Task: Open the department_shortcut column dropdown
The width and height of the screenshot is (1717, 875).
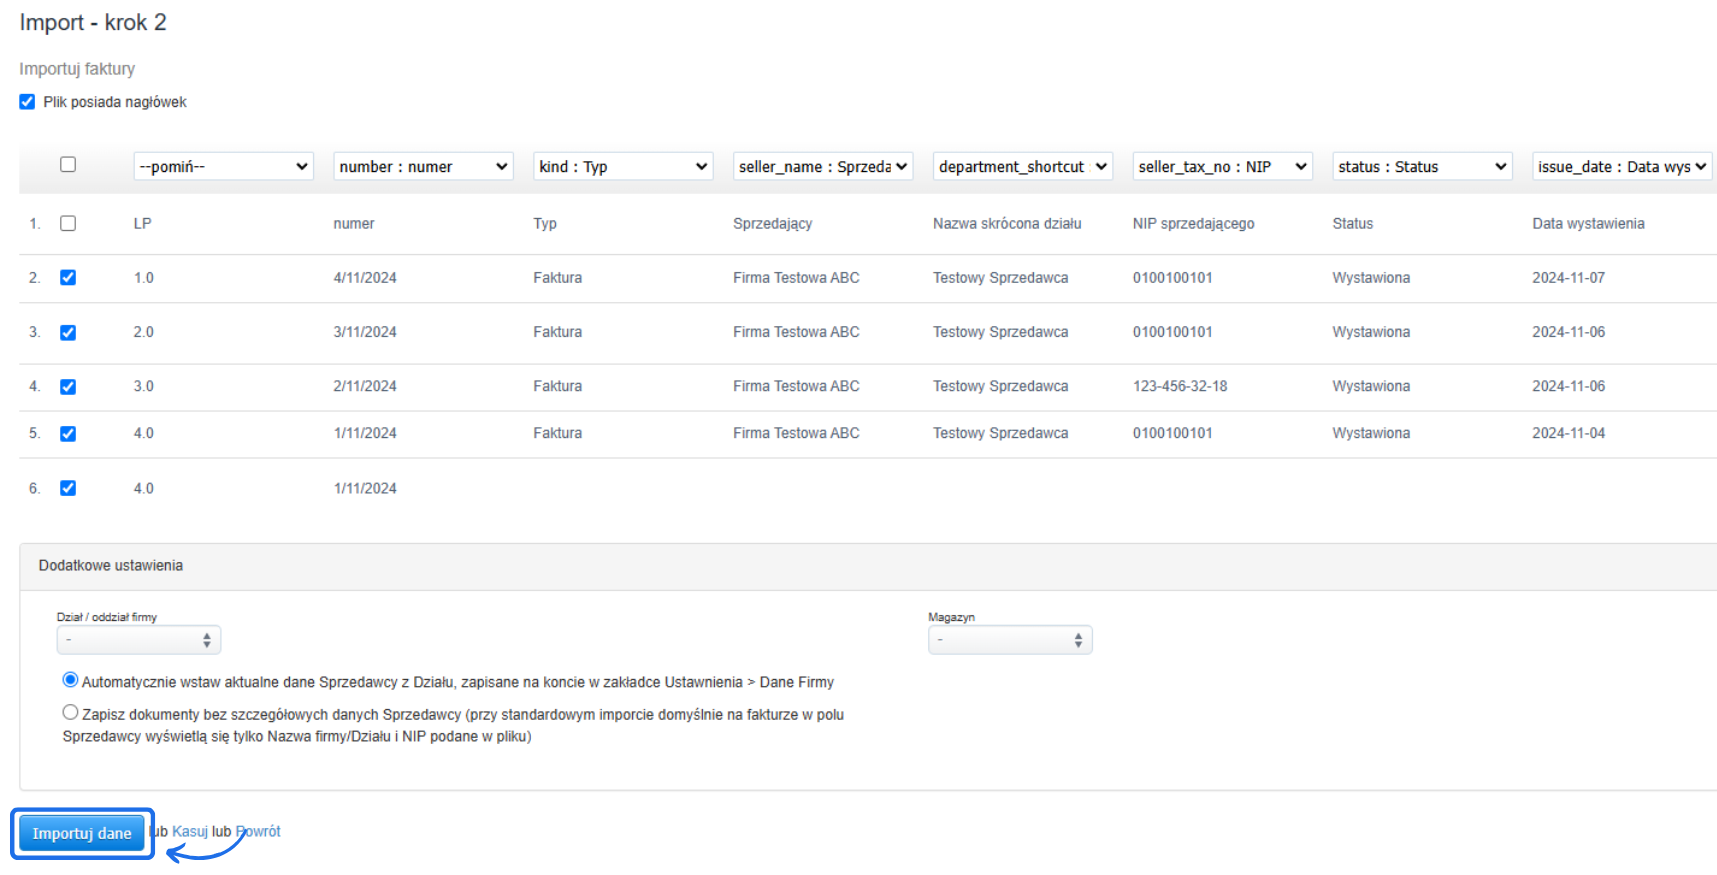Action: coord(1022,167)
